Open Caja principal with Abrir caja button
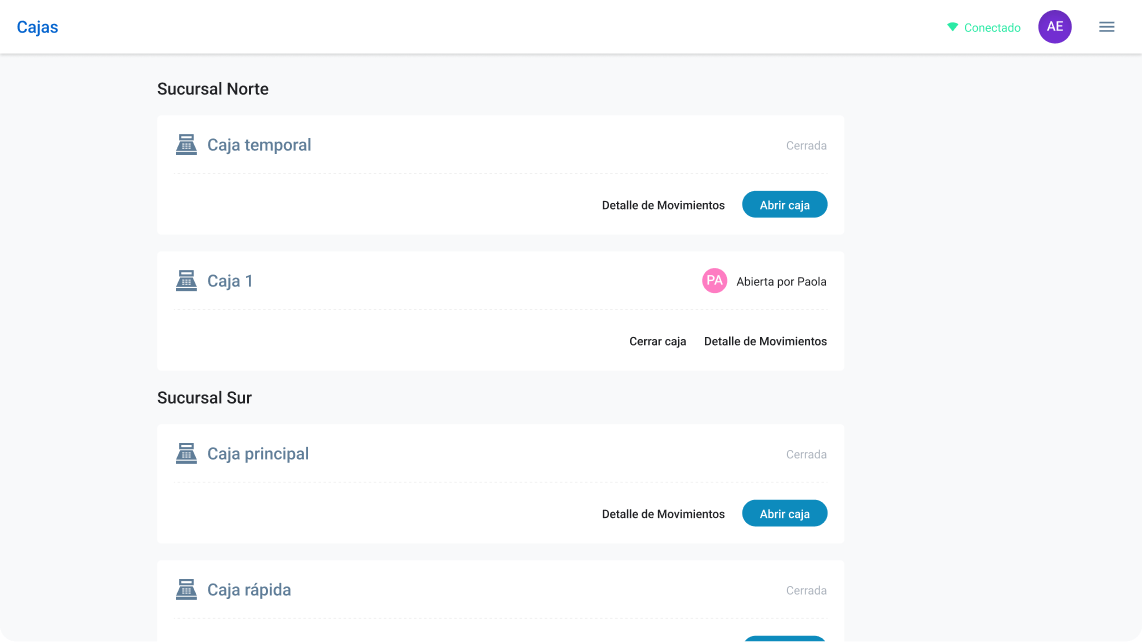This screenshot has height=642, width=1142. pyautogui.click(x=784, y=514)
